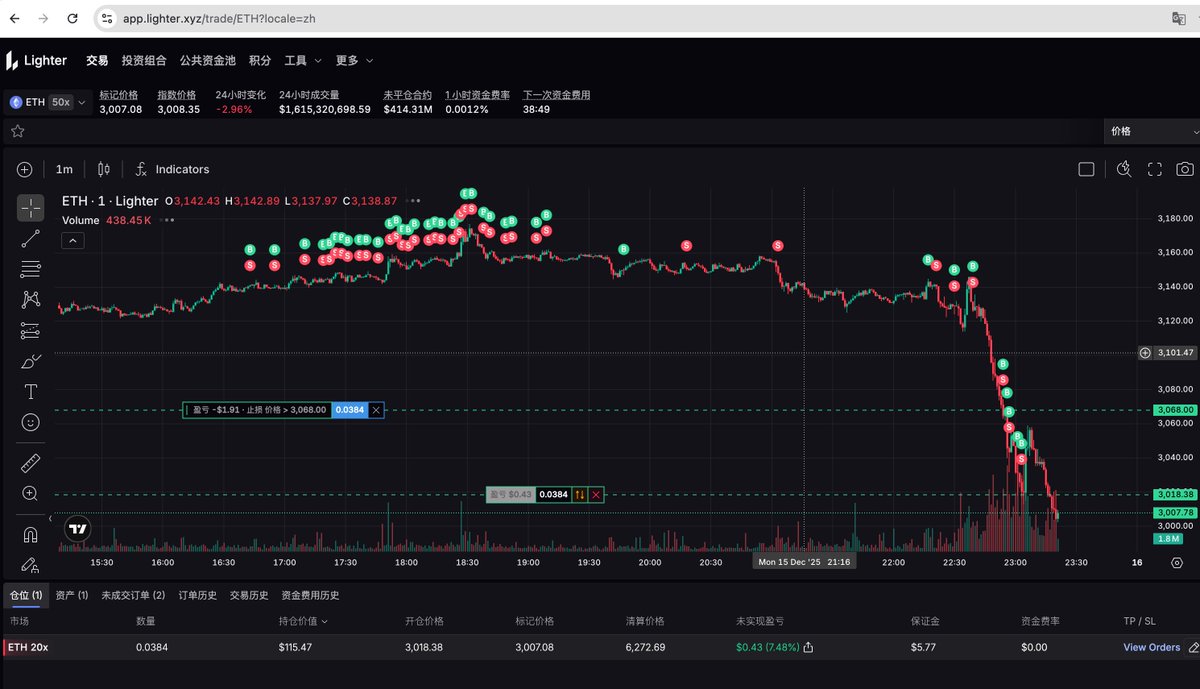Expand the 工具 menu
The image size is (1200, 689).
click(x=303, y=60)
